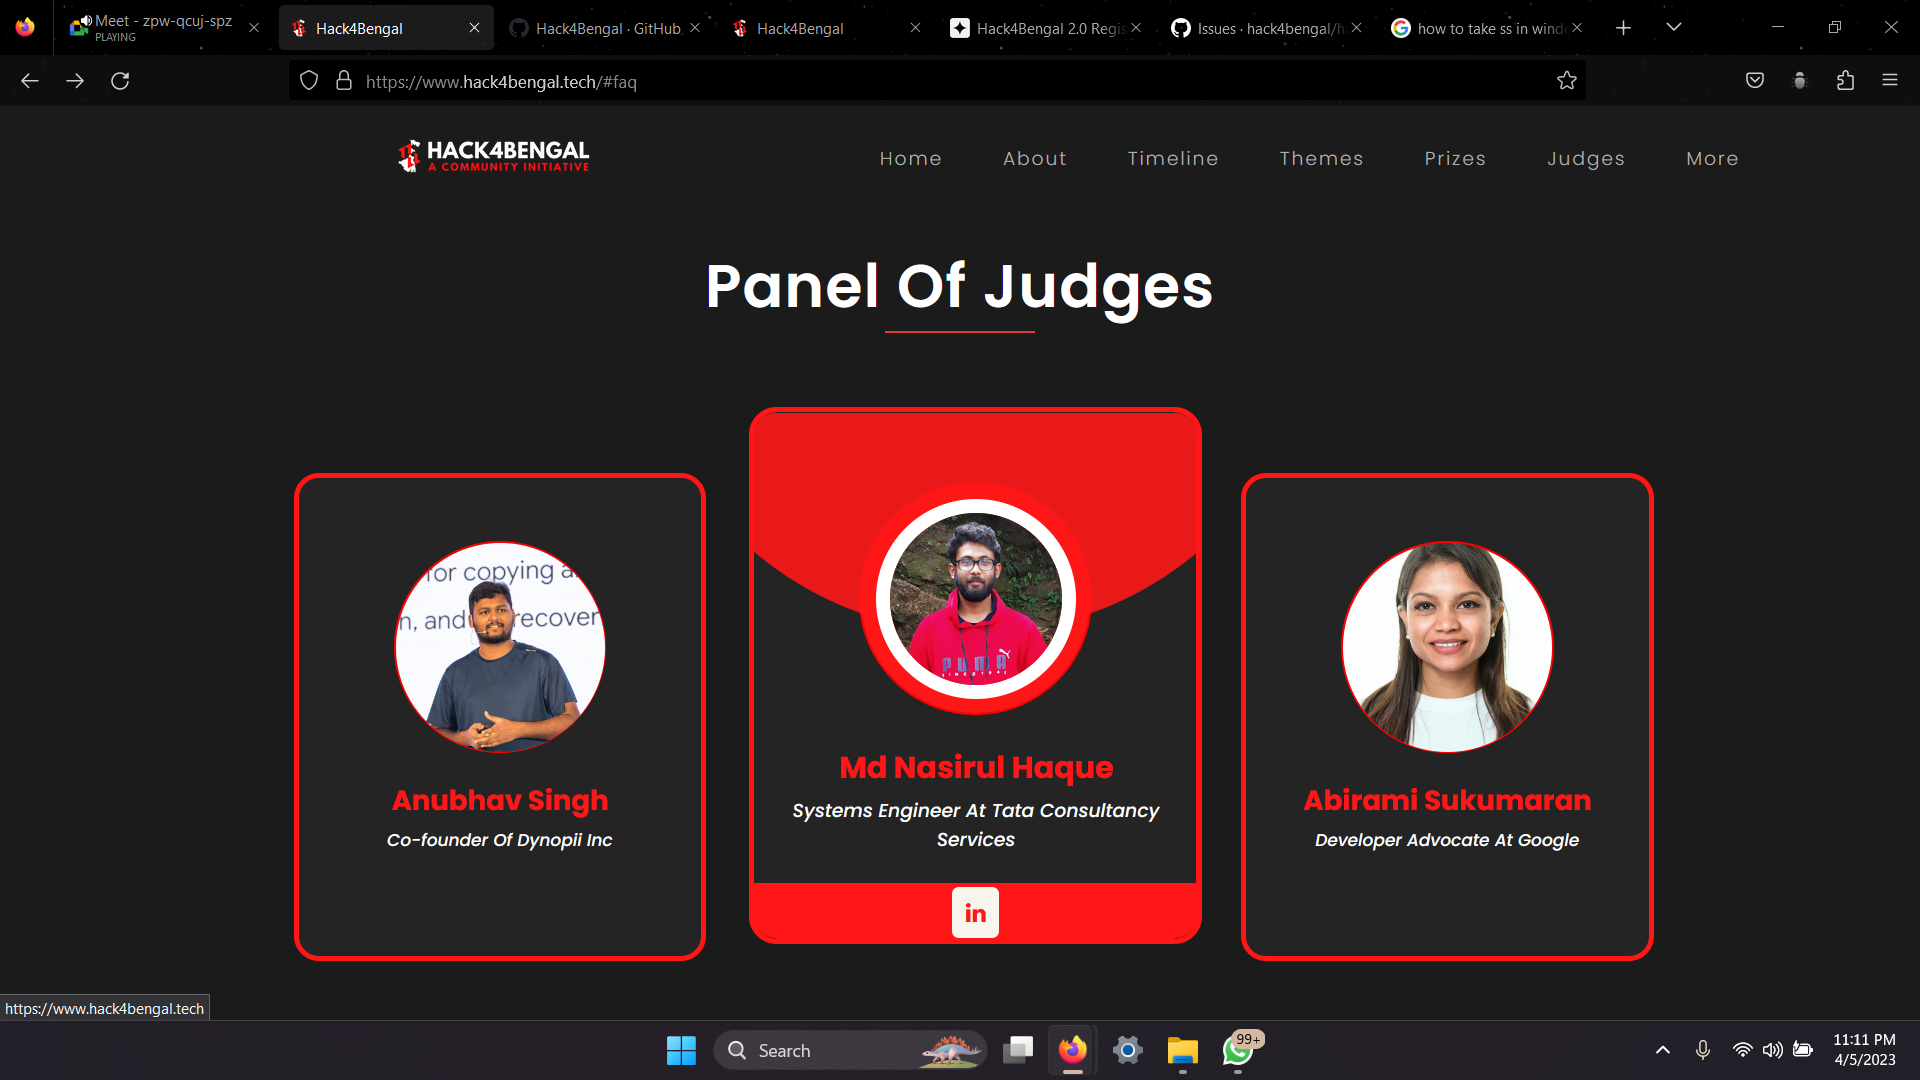This screenshot has height=1080, width=1920.
Task: Close the Issues · hack4bengal tab
Action: (x=1356, y=28)
